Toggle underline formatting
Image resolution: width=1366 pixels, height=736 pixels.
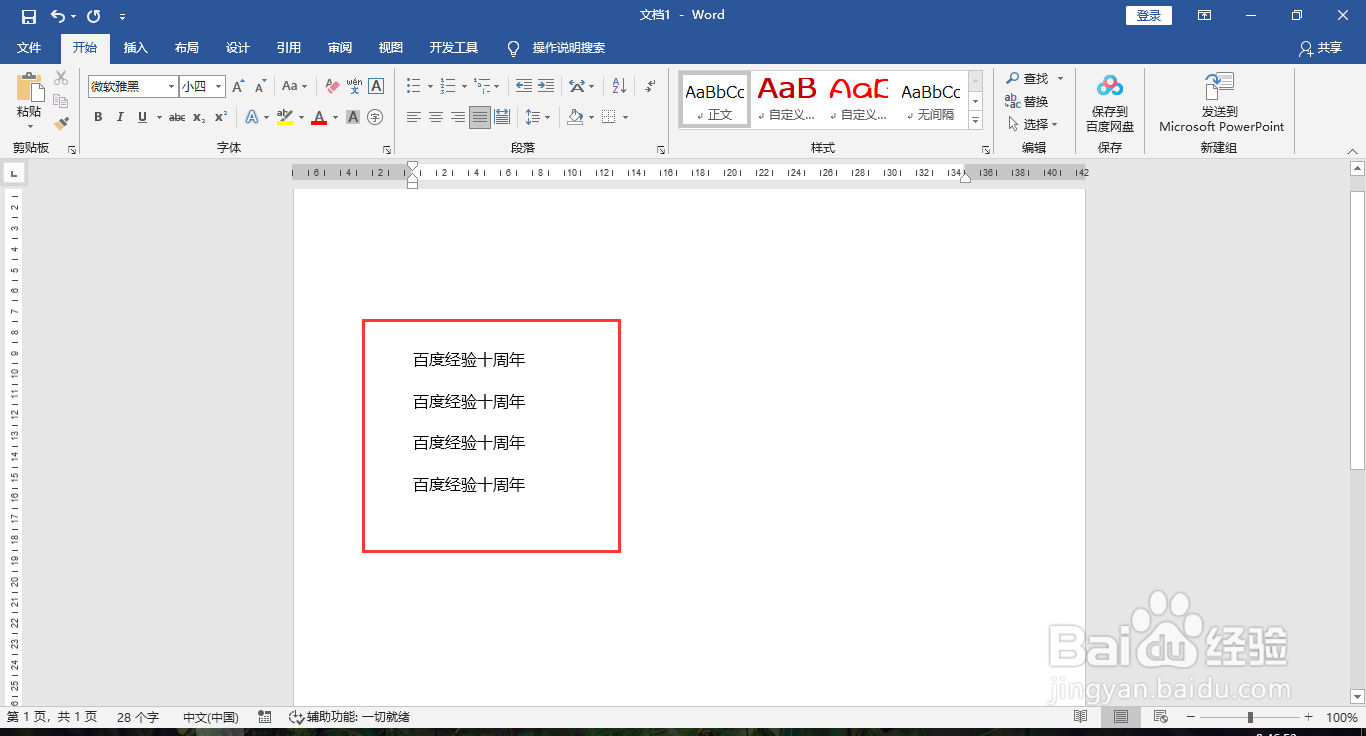[142, 117]
